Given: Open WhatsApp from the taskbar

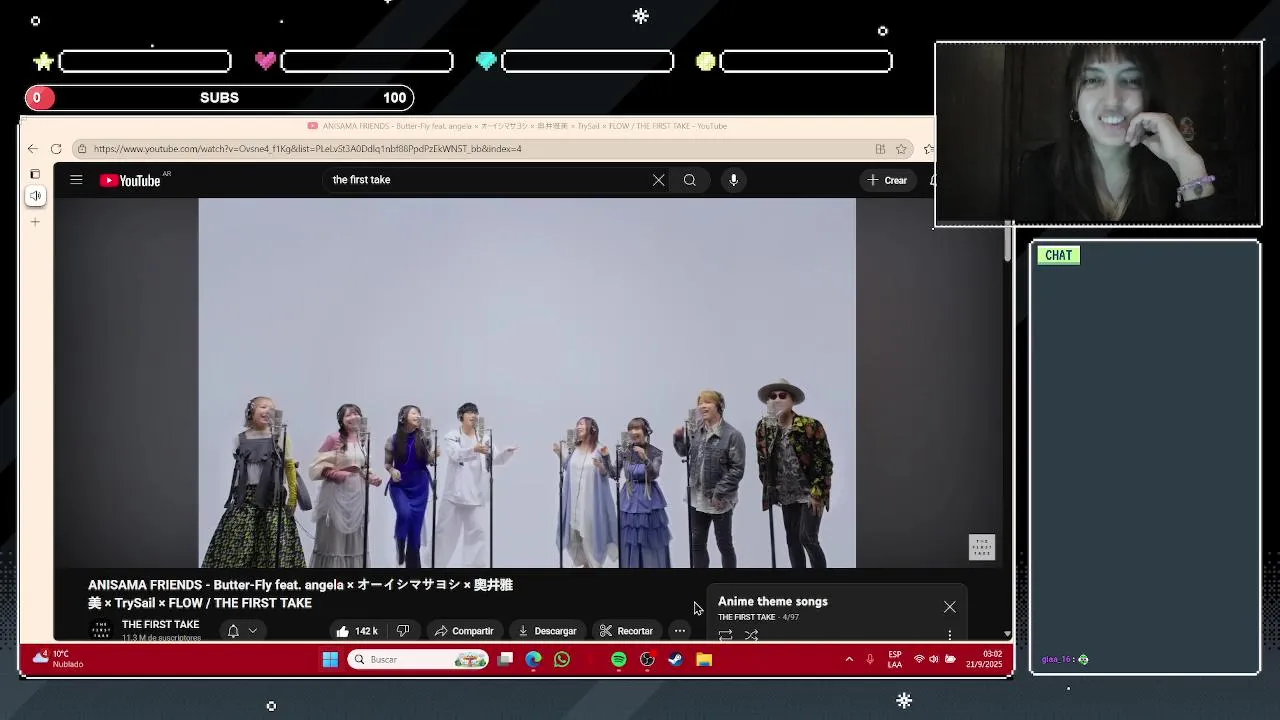Looking at the screenshot, I should pos(562,660).
